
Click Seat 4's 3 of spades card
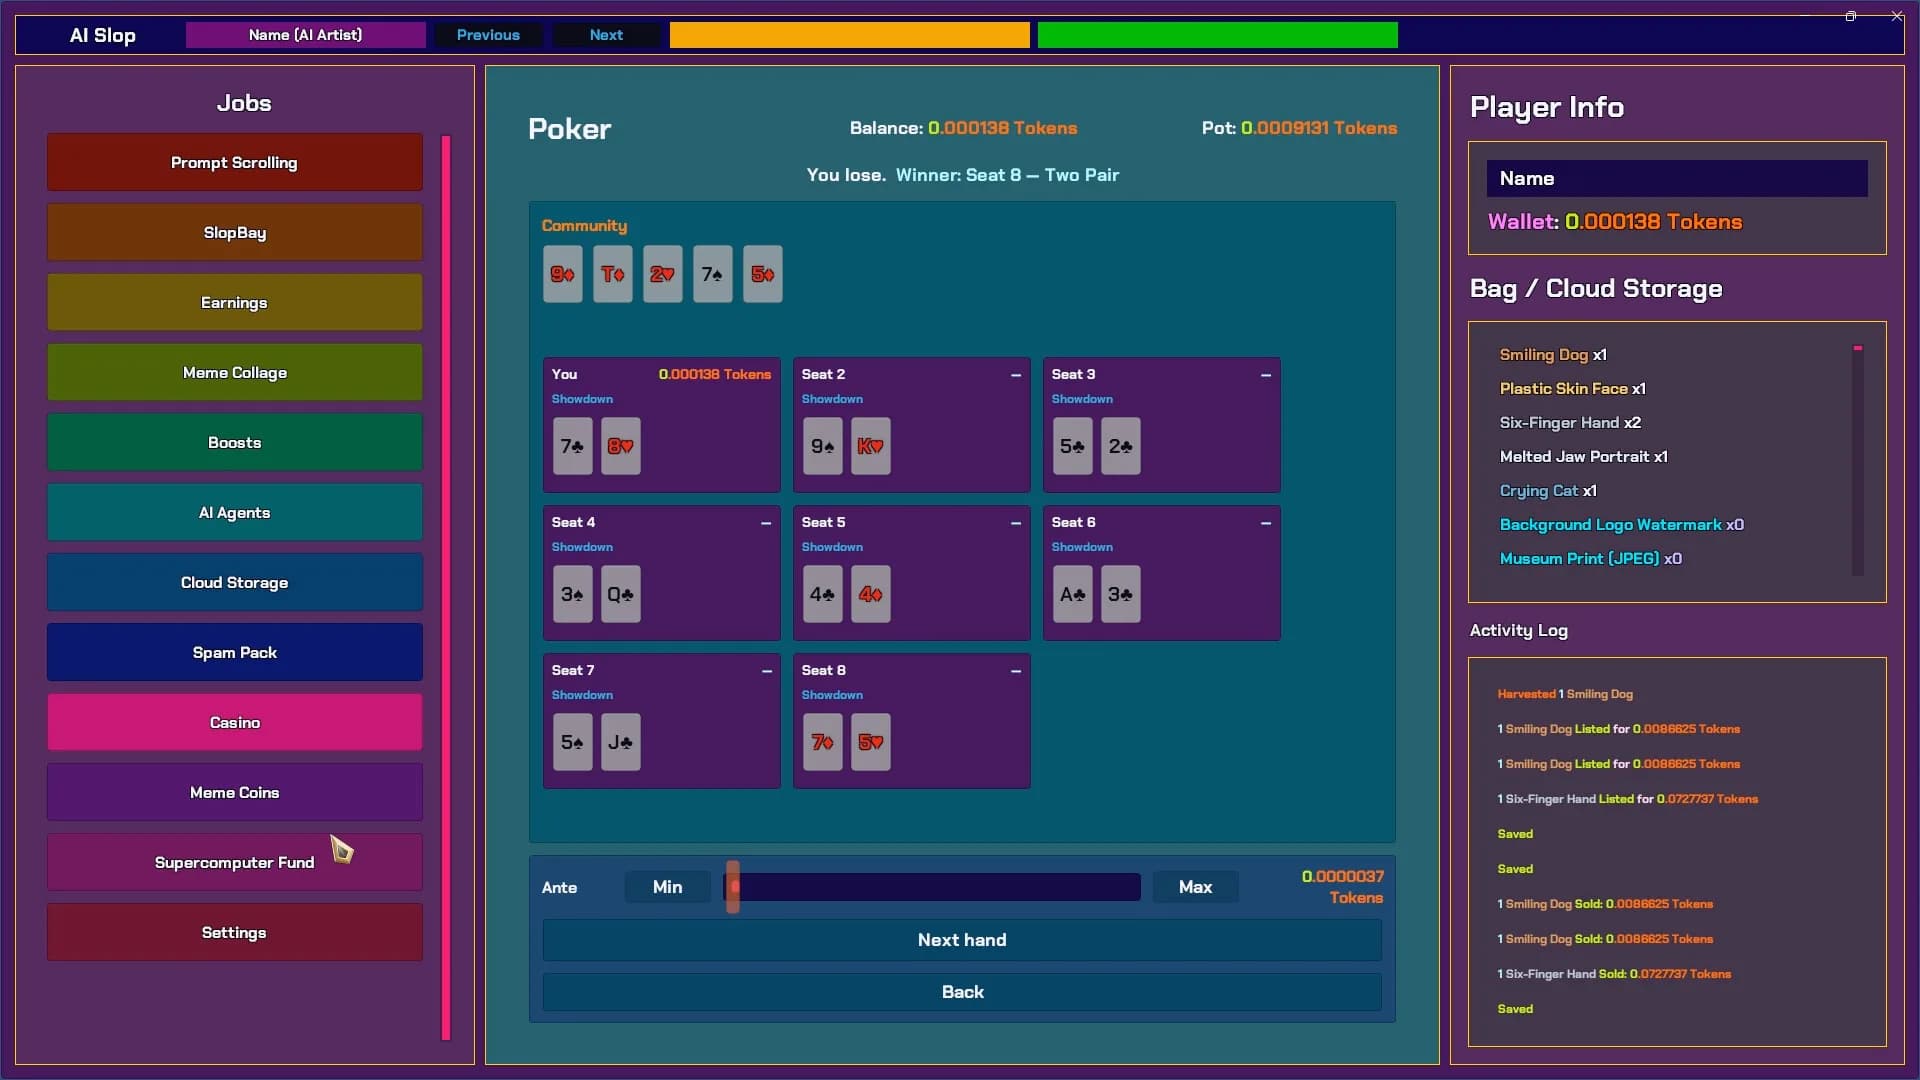(x=573, y=594)
